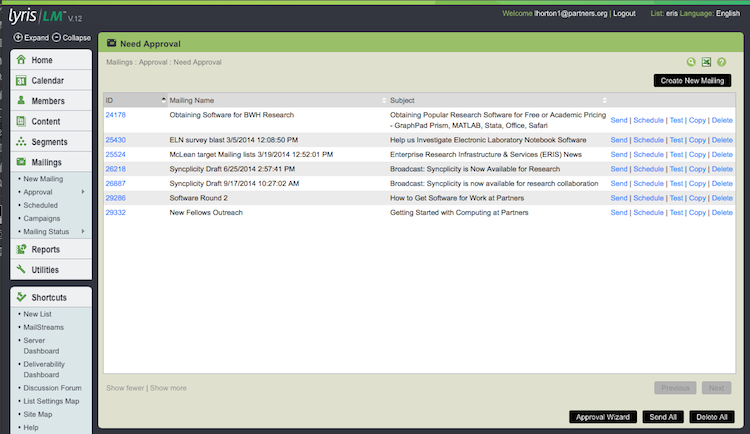Click the Next page button
750x434 pixels.
717,388
